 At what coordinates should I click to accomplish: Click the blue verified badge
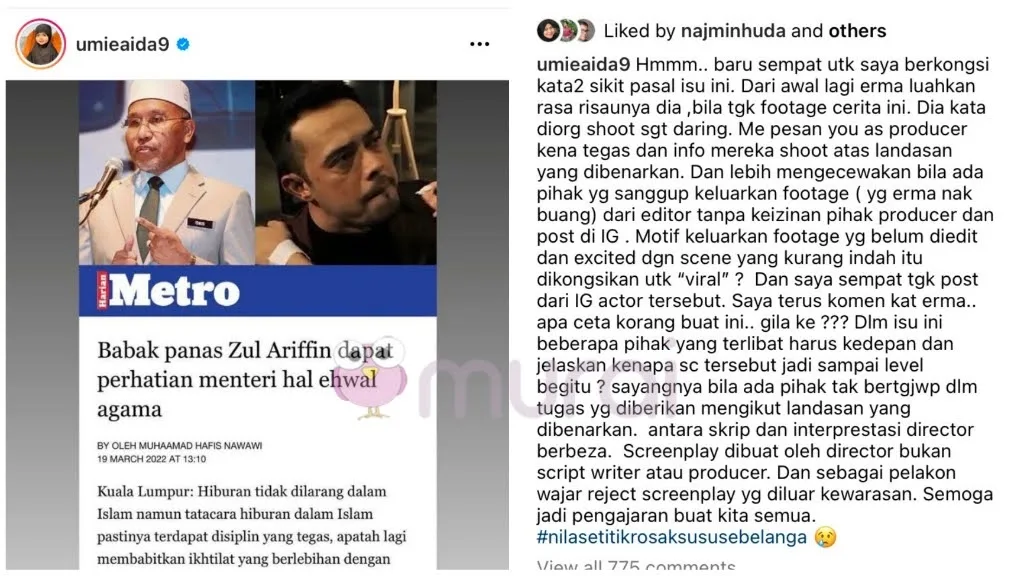point(184,44)
